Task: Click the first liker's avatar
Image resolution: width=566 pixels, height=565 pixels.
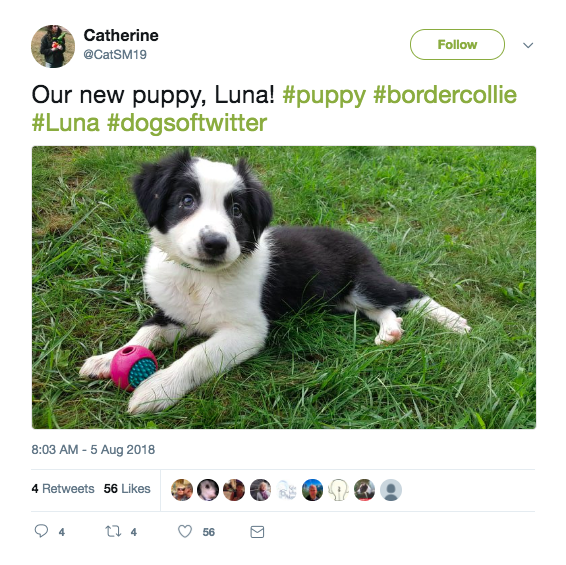Action: coord(182,490)
